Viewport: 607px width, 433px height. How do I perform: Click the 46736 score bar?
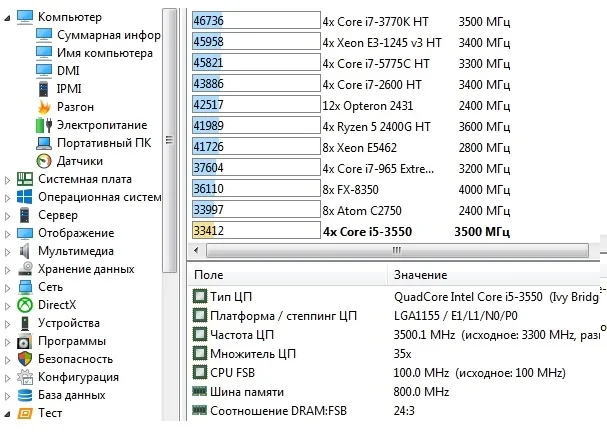click(x=256, y=20)
